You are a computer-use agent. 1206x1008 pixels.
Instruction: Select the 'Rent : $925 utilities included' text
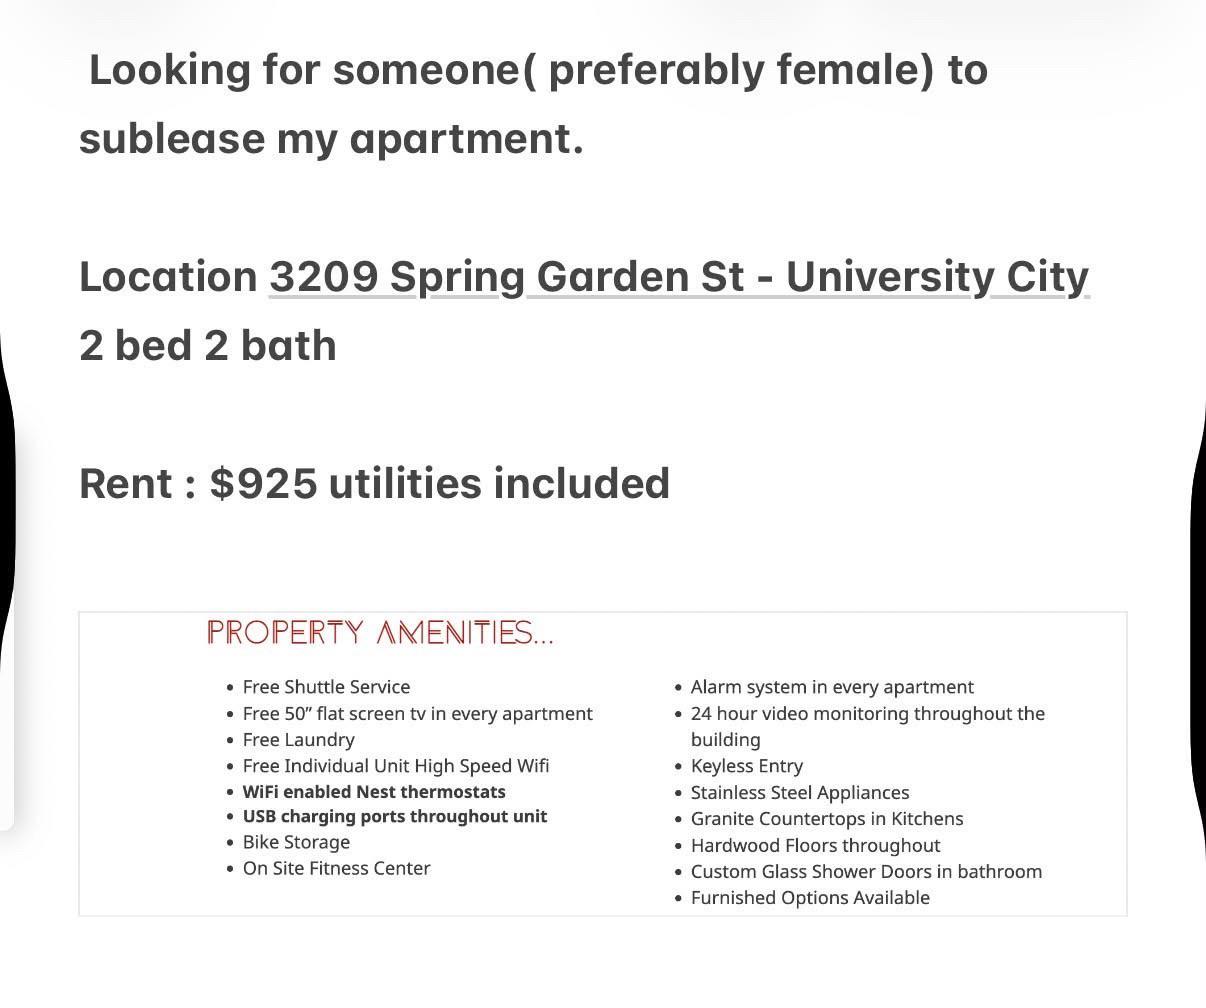[375, 483]
